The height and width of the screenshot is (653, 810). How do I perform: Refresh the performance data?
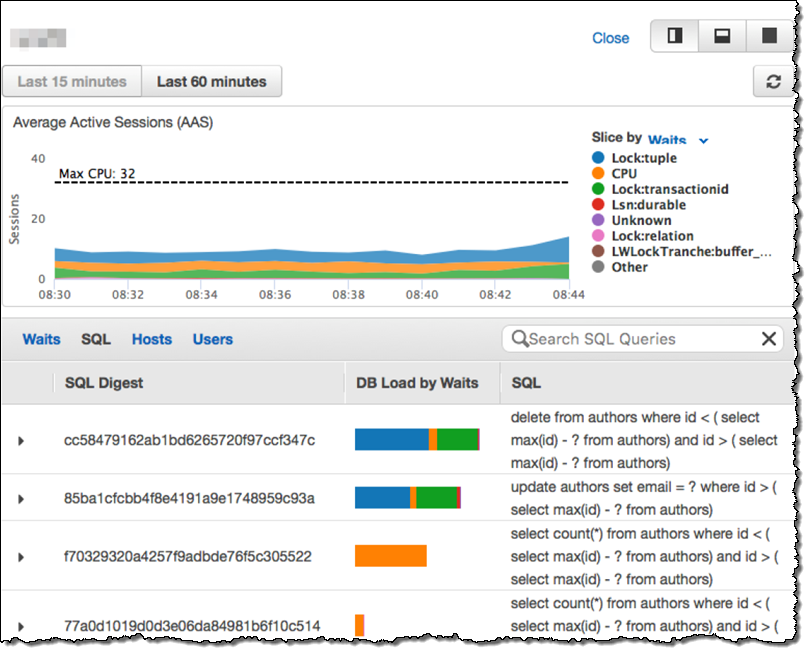(773, 82)
